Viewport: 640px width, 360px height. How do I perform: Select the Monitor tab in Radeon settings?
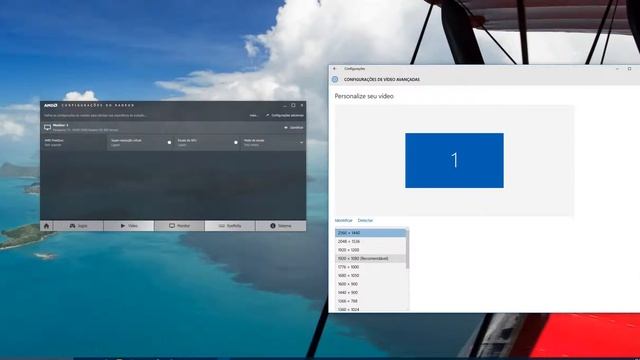pos(180,226)
